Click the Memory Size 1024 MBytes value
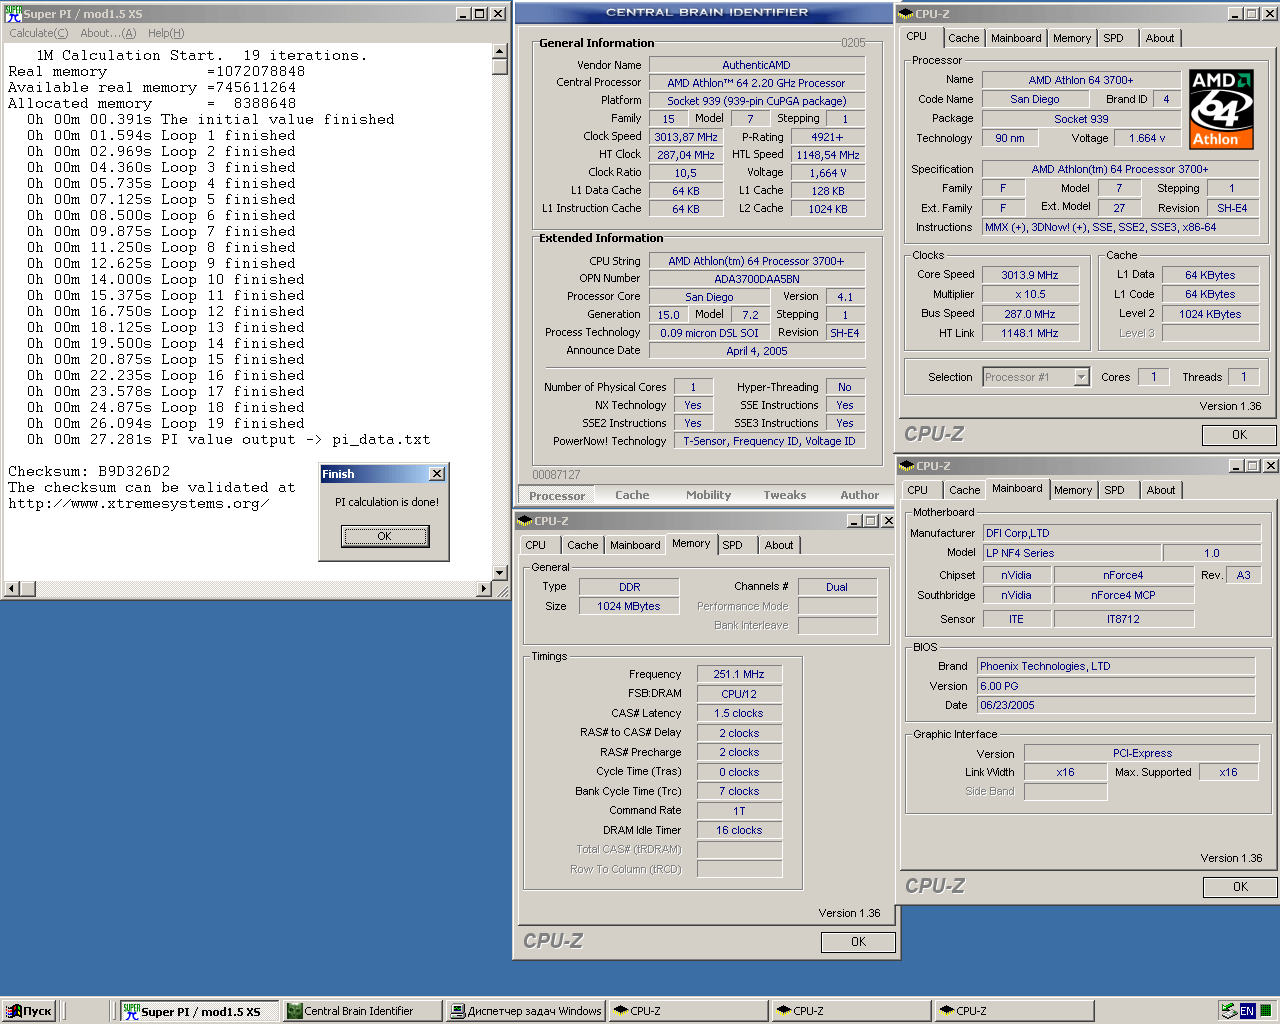Viewport: 1280px width, 1024px height. 629,607
